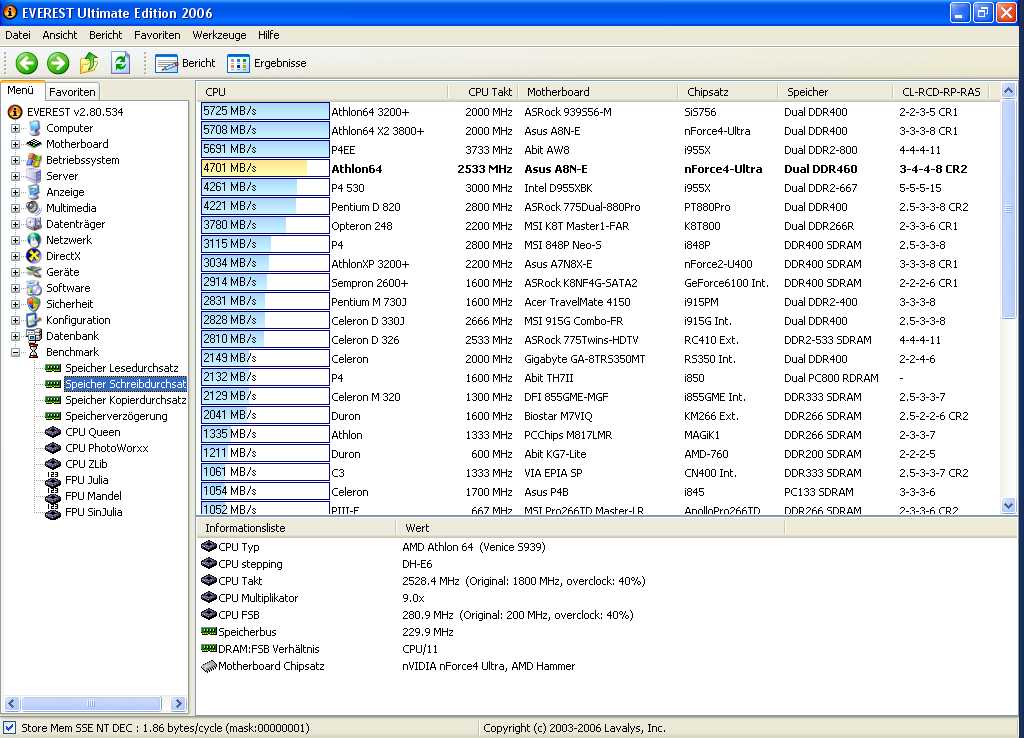The width and height of the screenshot is (1024, 738).
Task: Open the Ergebnisse results toolbar button
Action: click(267, 63)
